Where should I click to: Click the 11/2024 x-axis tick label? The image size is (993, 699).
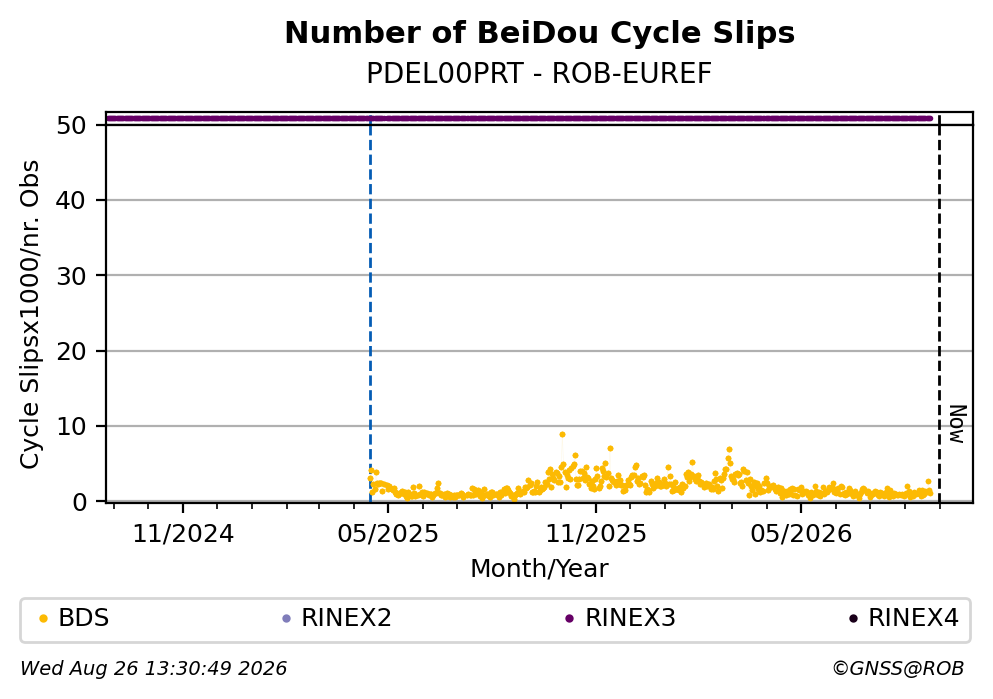pyautogui.click(x=183, y=534)
